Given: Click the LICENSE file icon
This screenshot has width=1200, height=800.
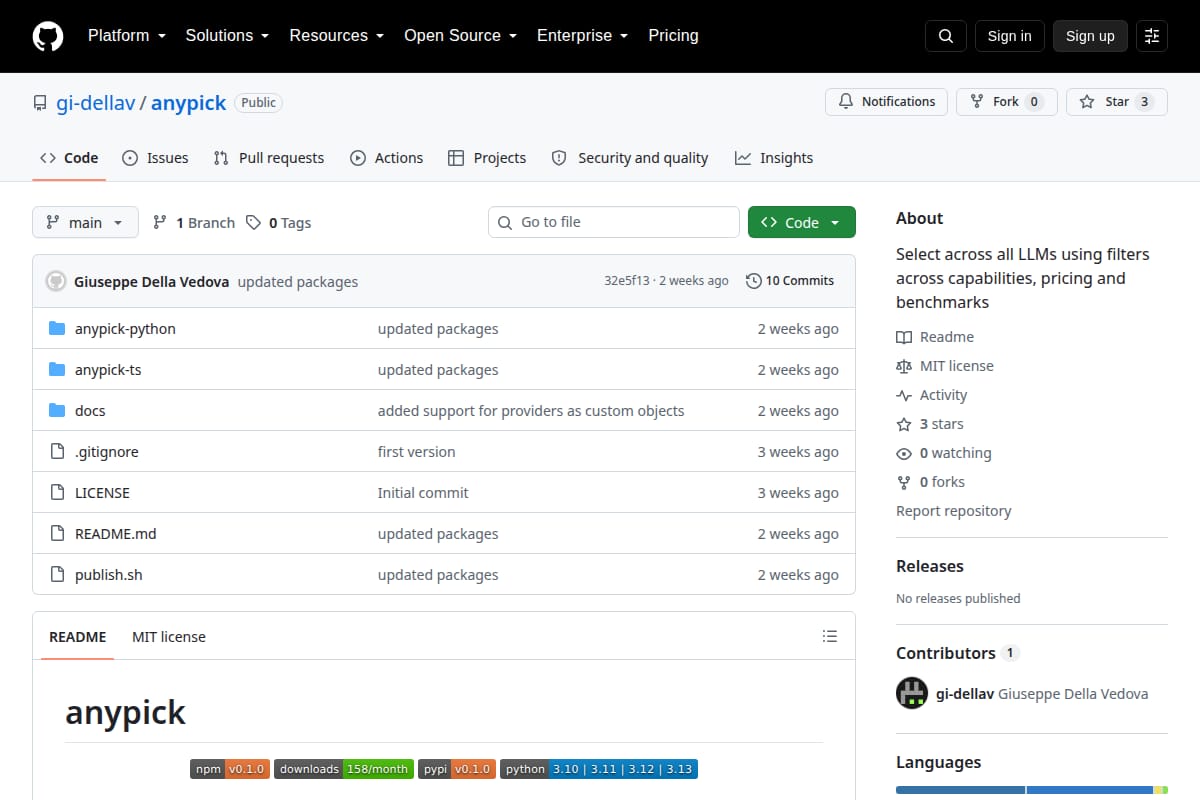Looking at the screenshot, I should (57, 493).
